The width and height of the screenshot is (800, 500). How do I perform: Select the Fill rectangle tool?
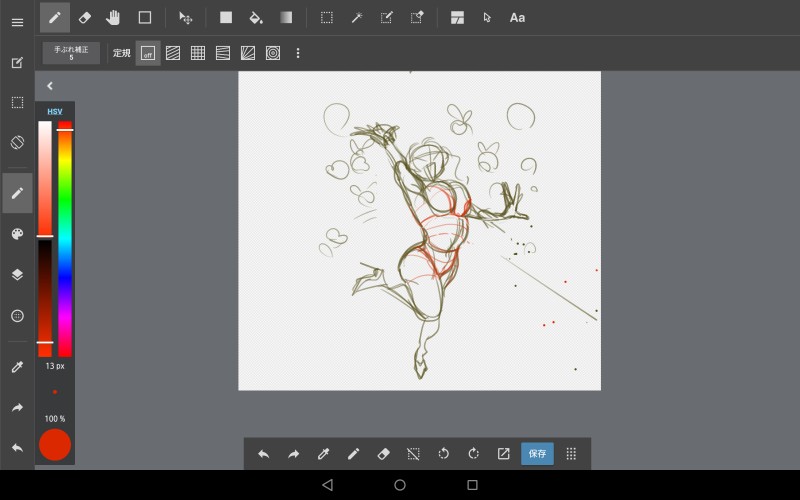226,17
